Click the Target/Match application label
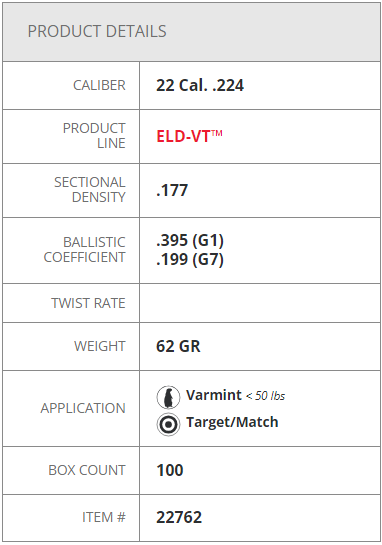Viewport: 382px width, 545px height. [232, 422]
